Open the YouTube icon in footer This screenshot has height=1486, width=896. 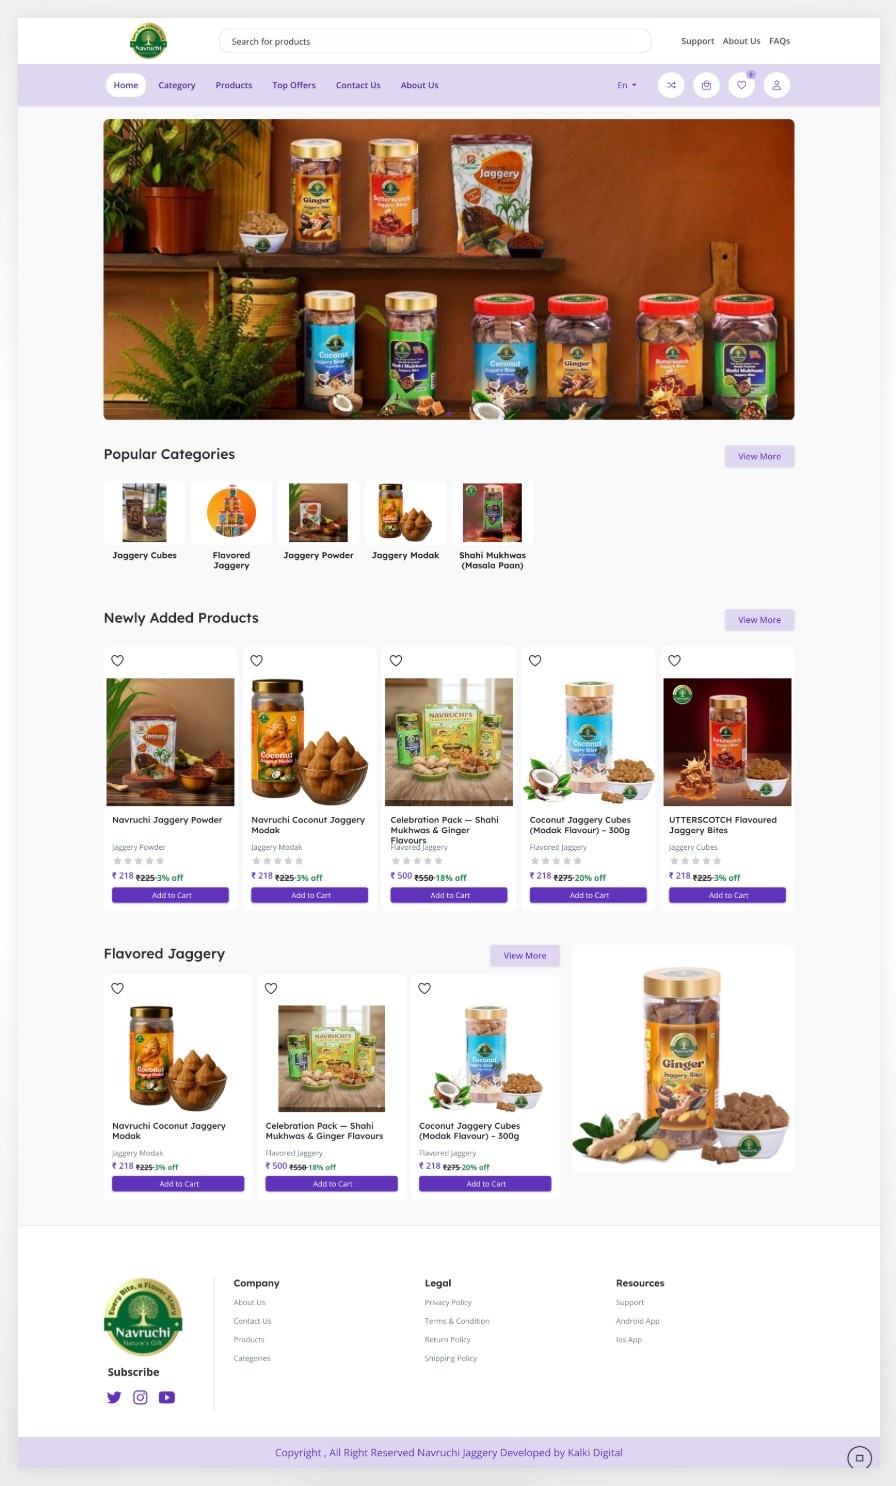point(167,1397)
